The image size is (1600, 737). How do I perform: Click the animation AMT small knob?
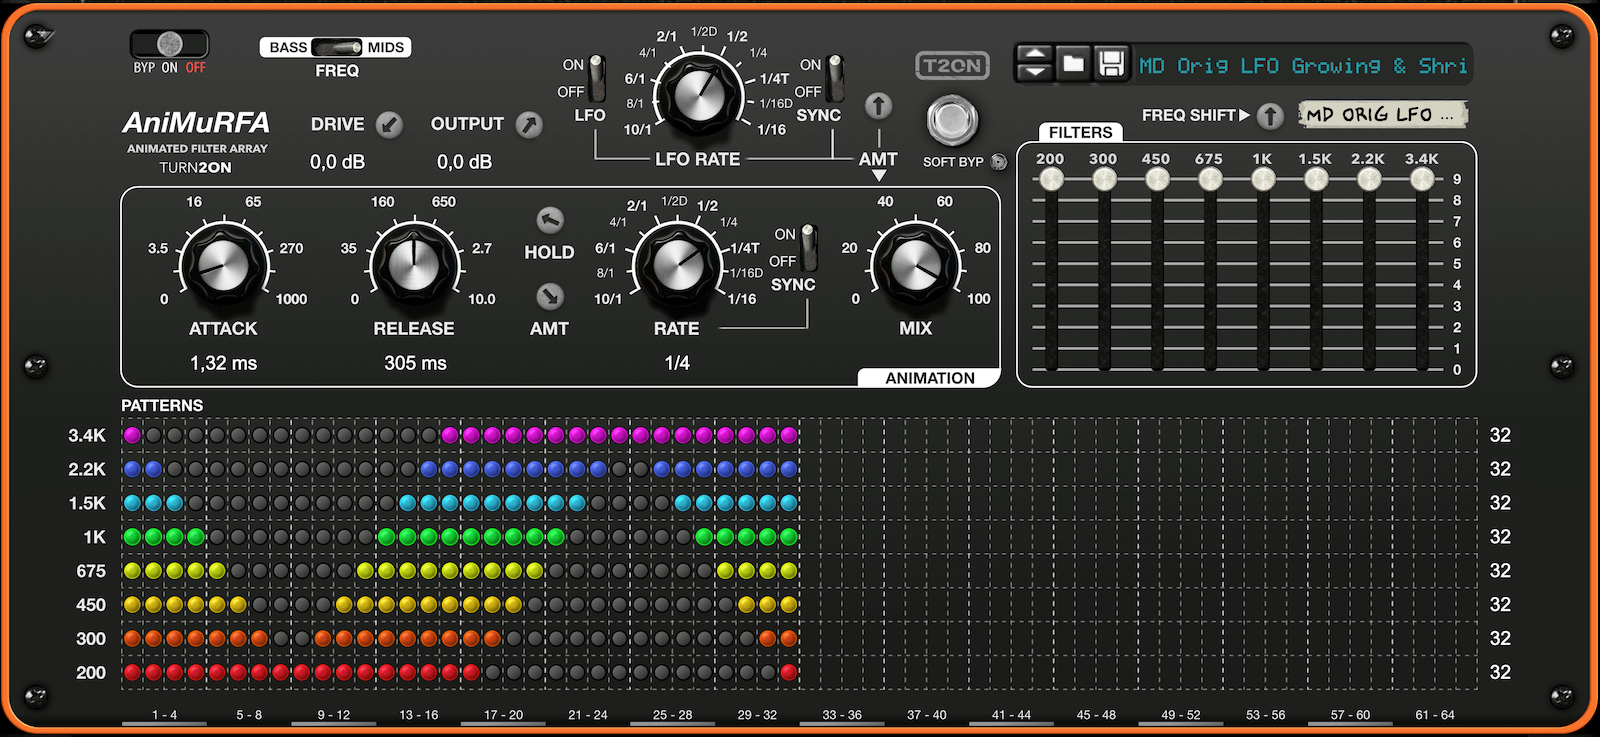[550, 296]
